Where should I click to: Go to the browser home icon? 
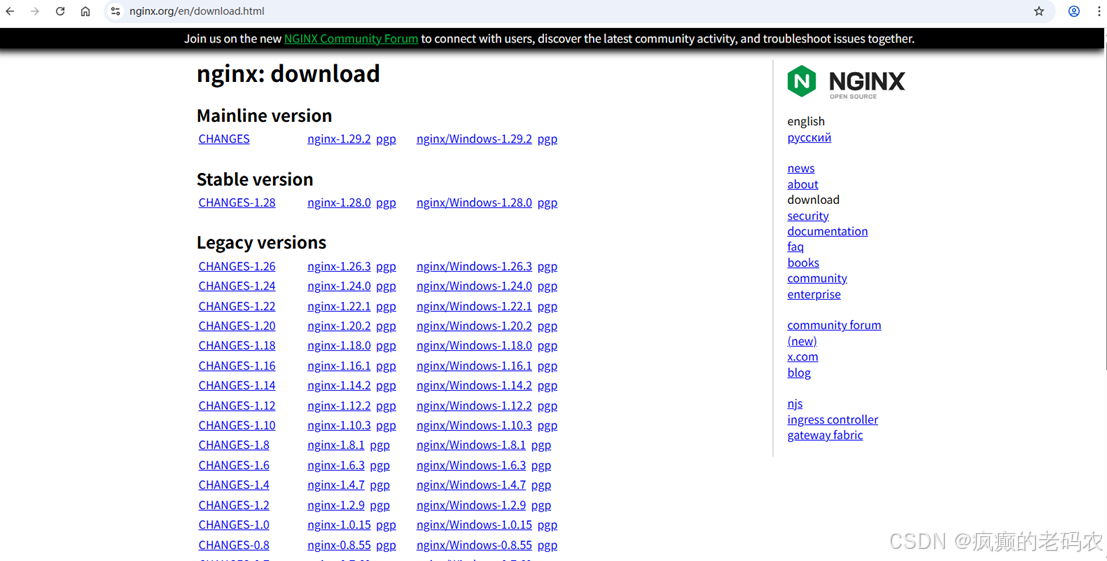85,11
